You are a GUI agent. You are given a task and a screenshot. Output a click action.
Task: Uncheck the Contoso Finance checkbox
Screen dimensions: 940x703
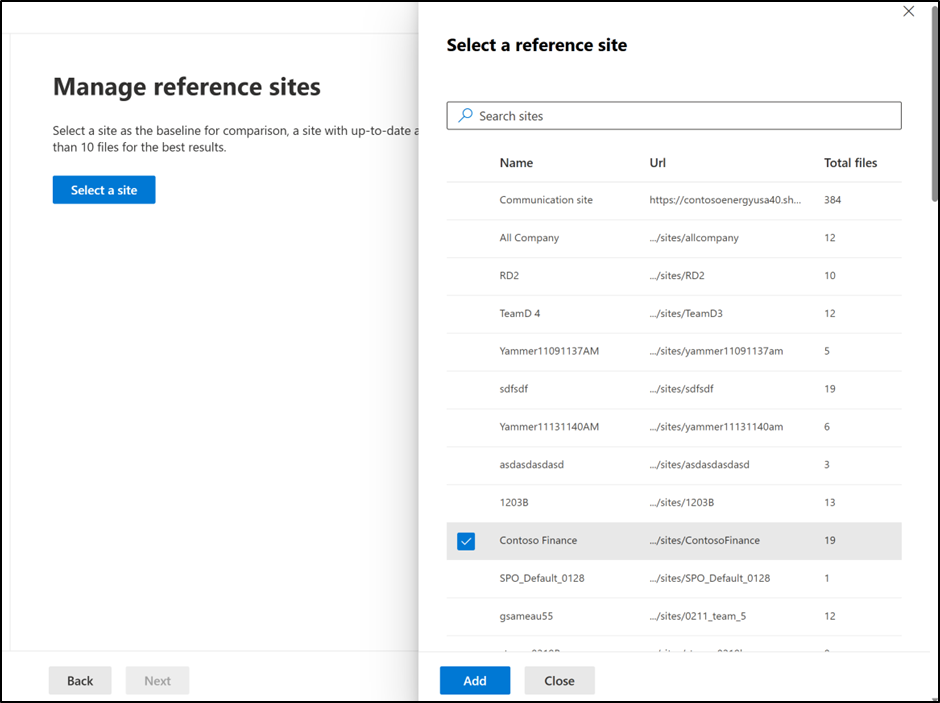click(466, 541)
